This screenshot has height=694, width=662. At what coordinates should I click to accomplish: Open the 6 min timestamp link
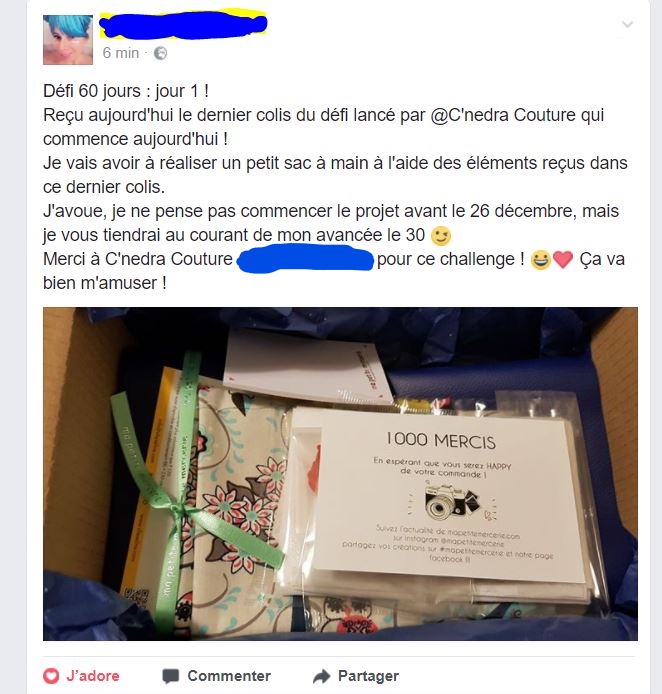click(x=121, y=53)
